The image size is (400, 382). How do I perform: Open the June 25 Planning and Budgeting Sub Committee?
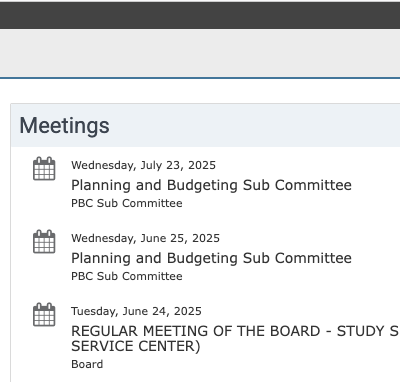pos(211,258)
